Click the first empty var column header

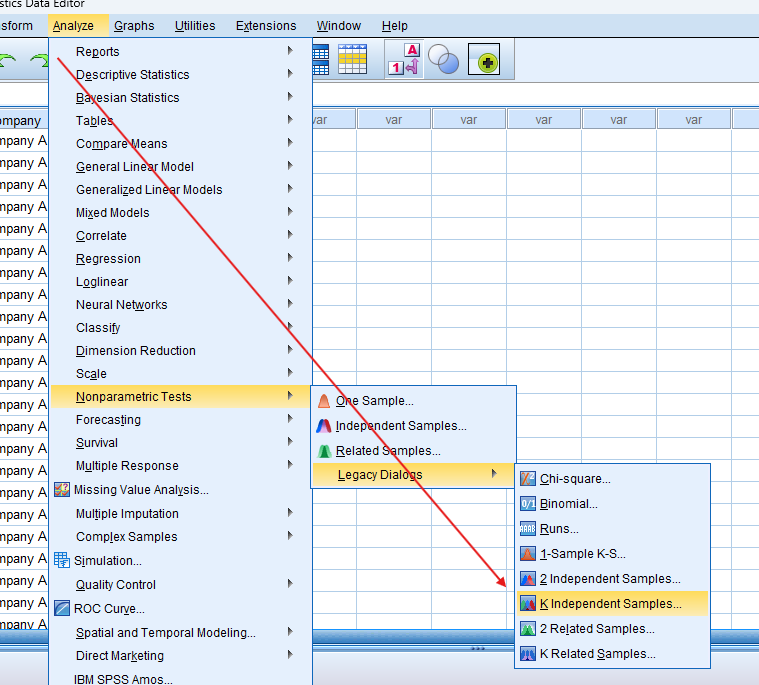pos(319,120)
